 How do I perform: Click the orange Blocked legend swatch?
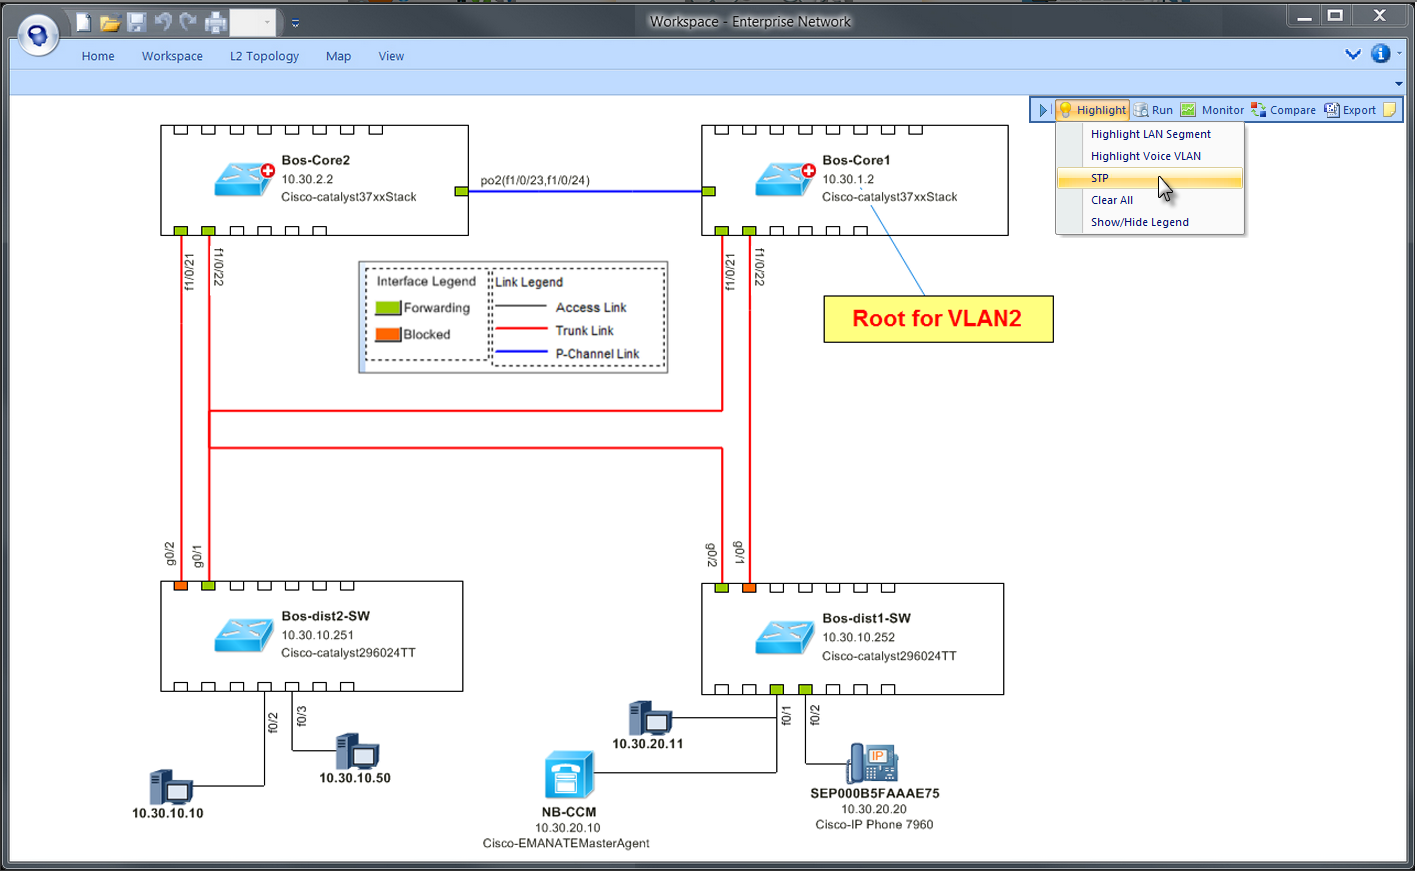[x=388, y=334]
